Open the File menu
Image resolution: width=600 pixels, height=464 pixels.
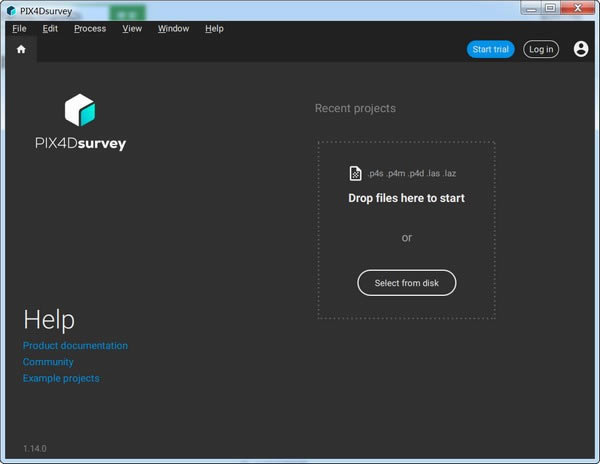click(19, 28)
